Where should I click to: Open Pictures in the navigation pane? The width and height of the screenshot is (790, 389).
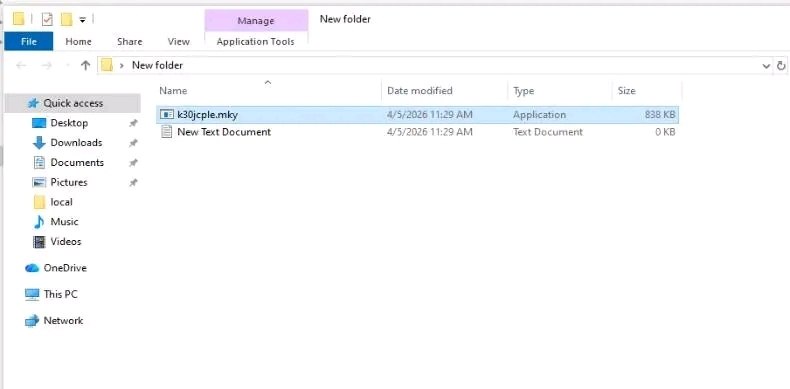69,182
